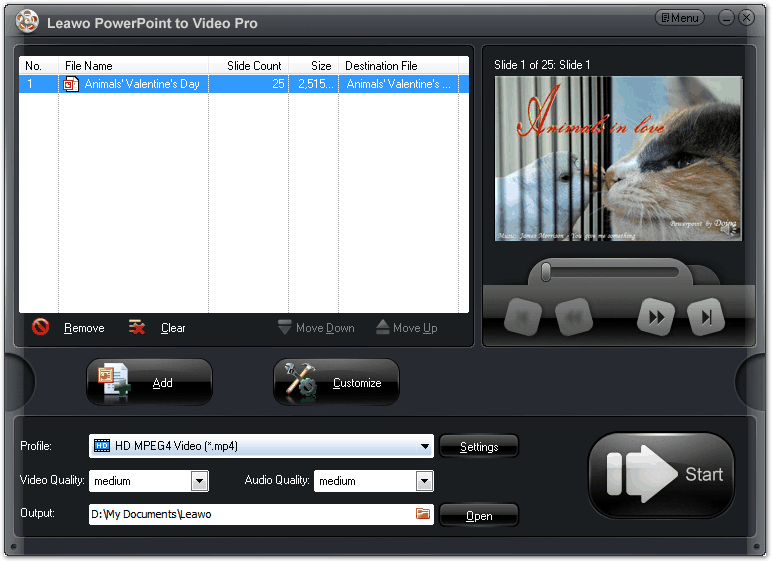The width and height of the screenshot is (772, 561).
Task: Click the Clear list icon
Action: click(138, 327)
